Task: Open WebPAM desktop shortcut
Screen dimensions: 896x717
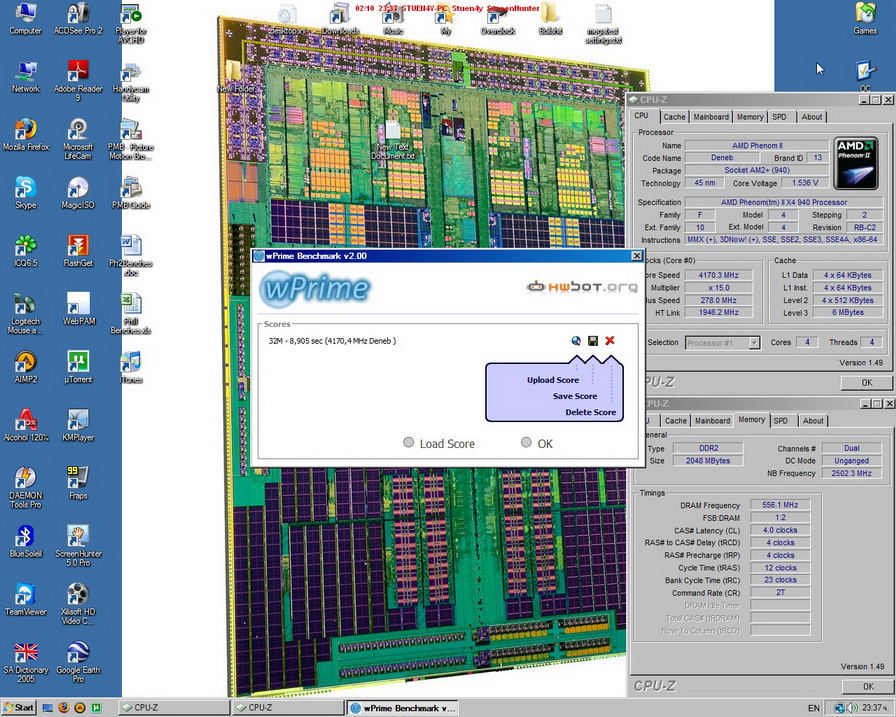Action: click(x=78, y=309)
